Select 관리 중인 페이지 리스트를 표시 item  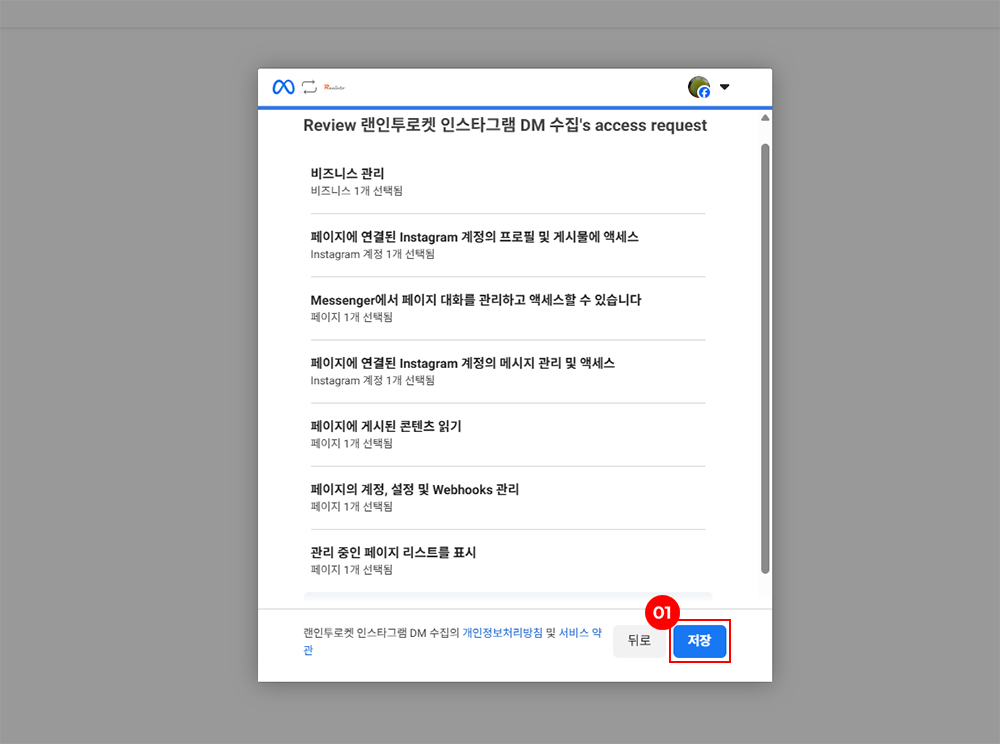pos(507,560)
